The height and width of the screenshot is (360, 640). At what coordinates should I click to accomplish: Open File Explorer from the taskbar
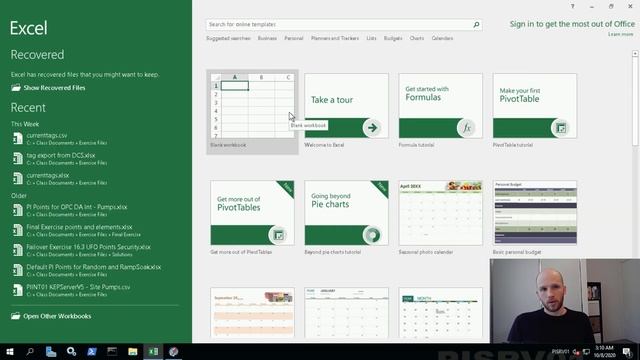coord(133,351)
